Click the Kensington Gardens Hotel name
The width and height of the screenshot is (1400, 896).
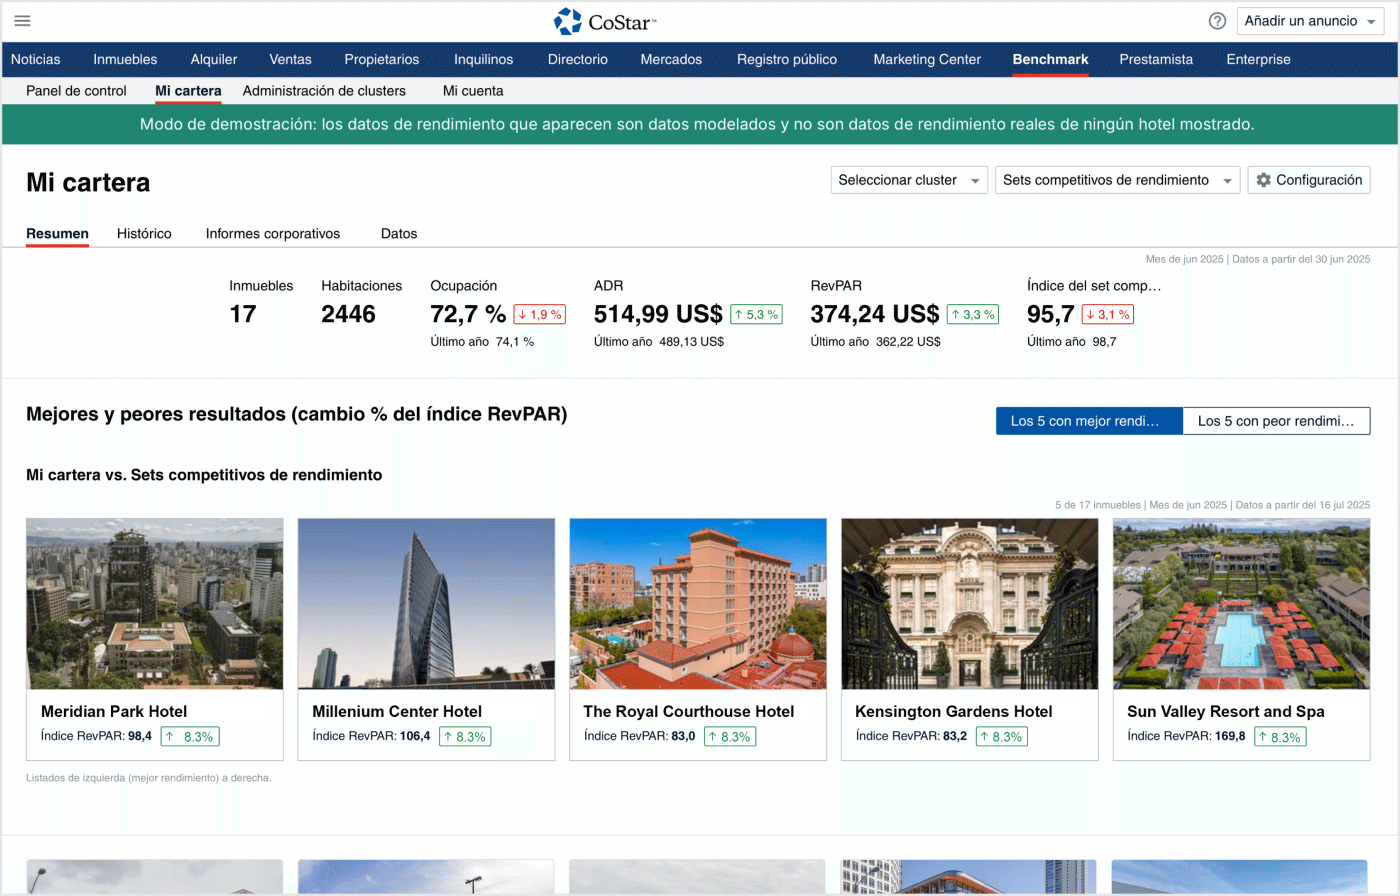[953, 711]
